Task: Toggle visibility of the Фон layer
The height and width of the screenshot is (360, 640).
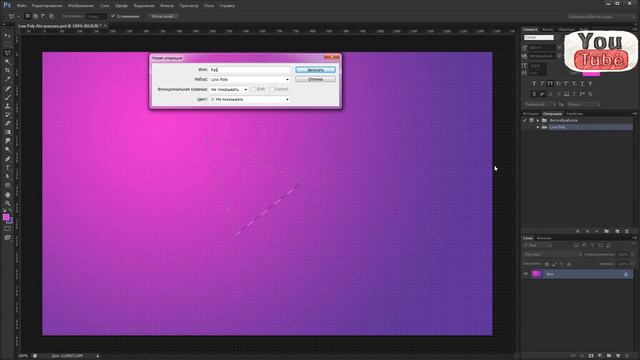Action: pos(526,274)
